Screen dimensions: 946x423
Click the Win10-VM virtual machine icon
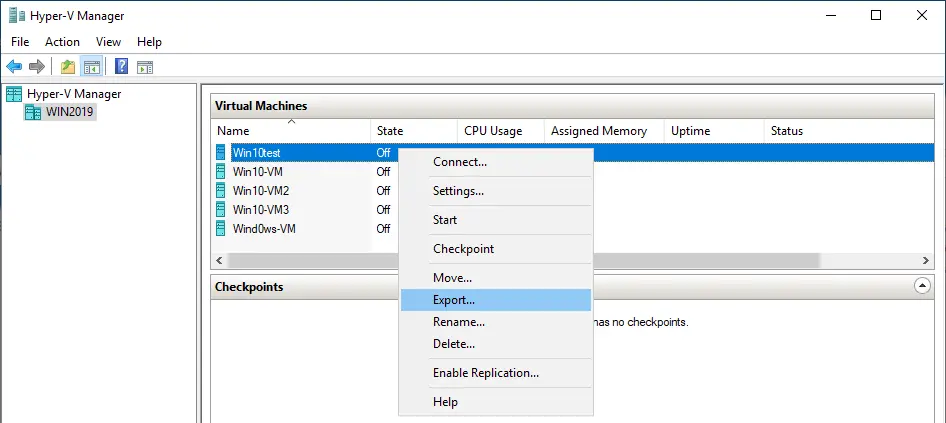coord(221,171)
